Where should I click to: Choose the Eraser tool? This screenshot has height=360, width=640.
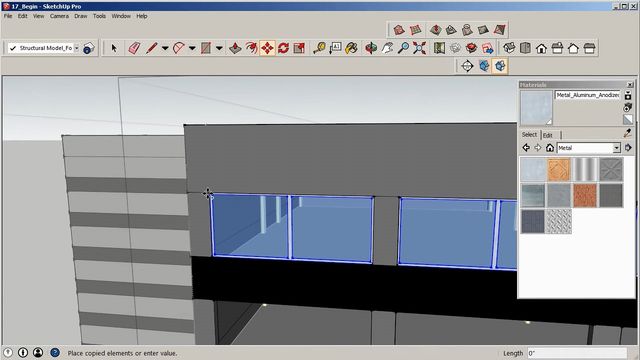[134, 48]
